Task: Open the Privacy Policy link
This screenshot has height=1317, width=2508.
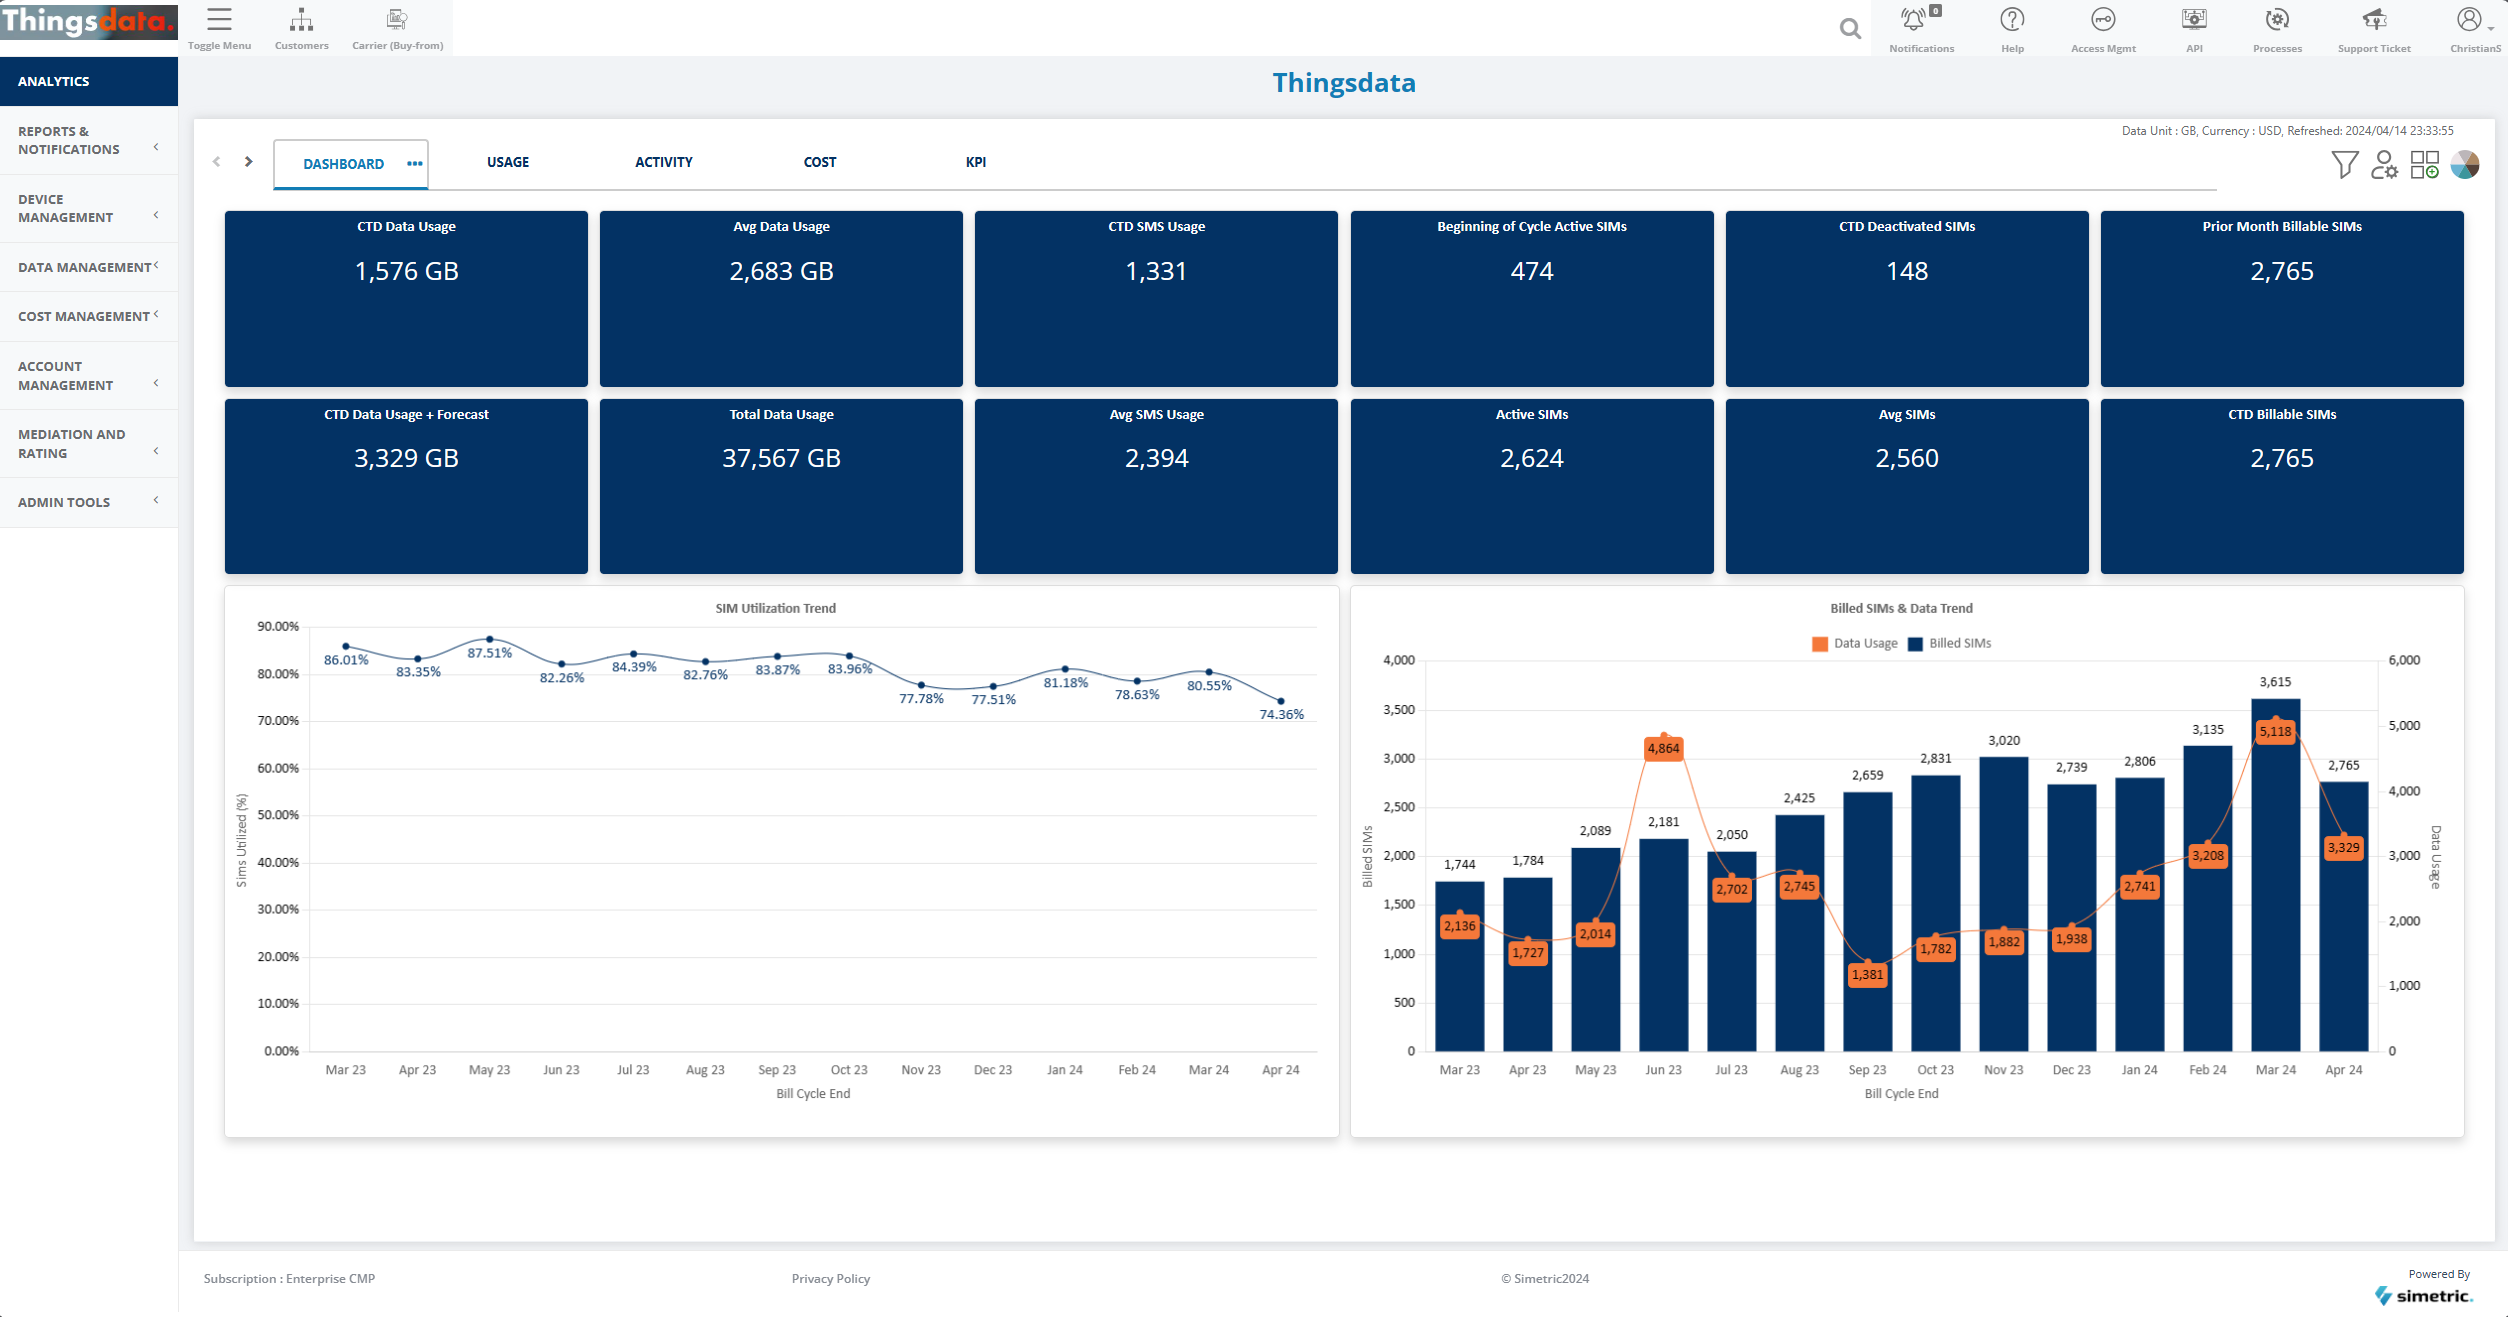Action: tap(830, 1279)
